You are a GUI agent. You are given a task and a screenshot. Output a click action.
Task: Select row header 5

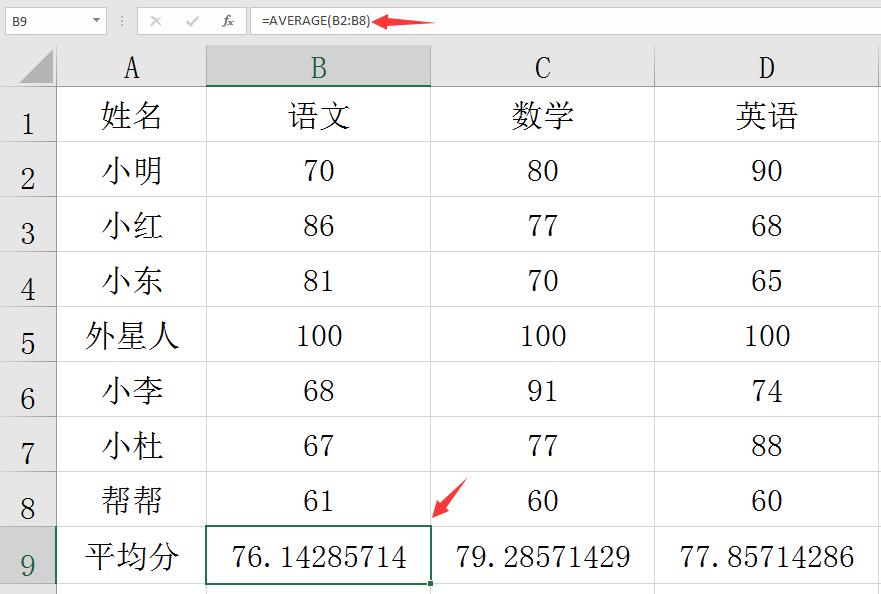tap(28, 336)
